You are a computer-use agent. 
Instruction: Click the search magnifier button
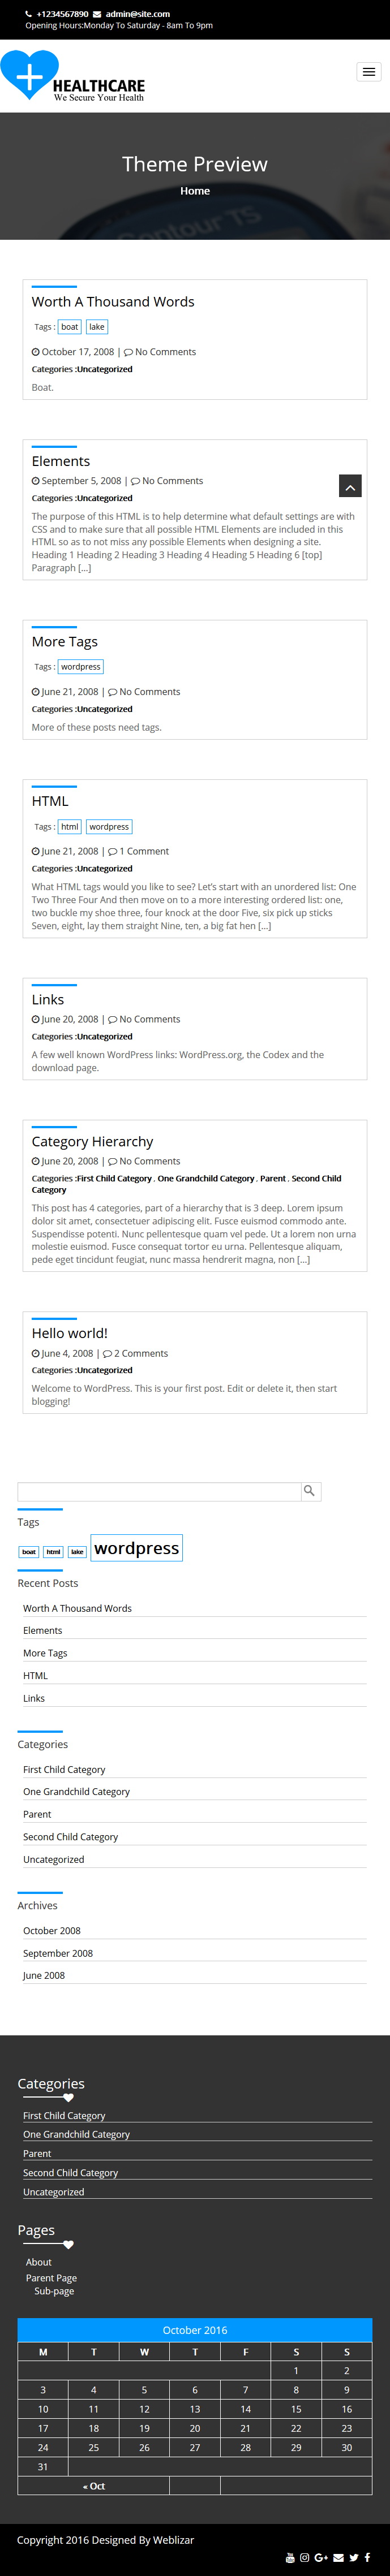tap(310, 1491)
